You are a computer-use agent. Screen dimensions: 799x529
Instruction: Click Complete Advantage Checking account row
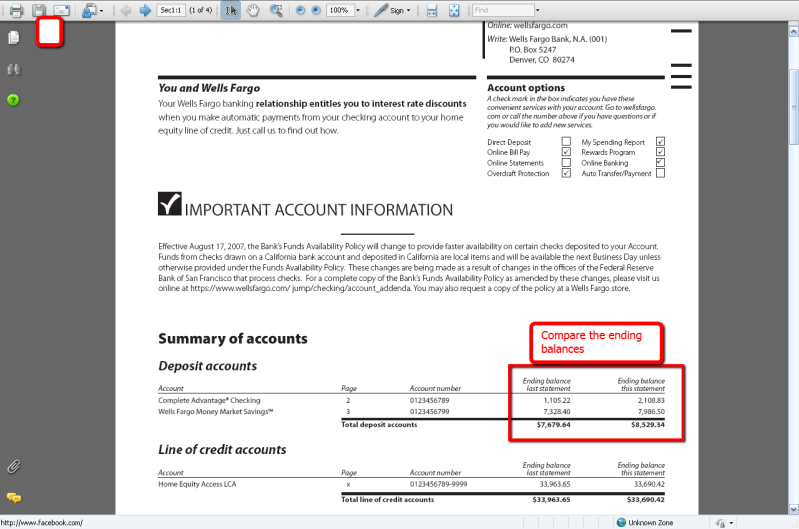(x=411, y=401)
